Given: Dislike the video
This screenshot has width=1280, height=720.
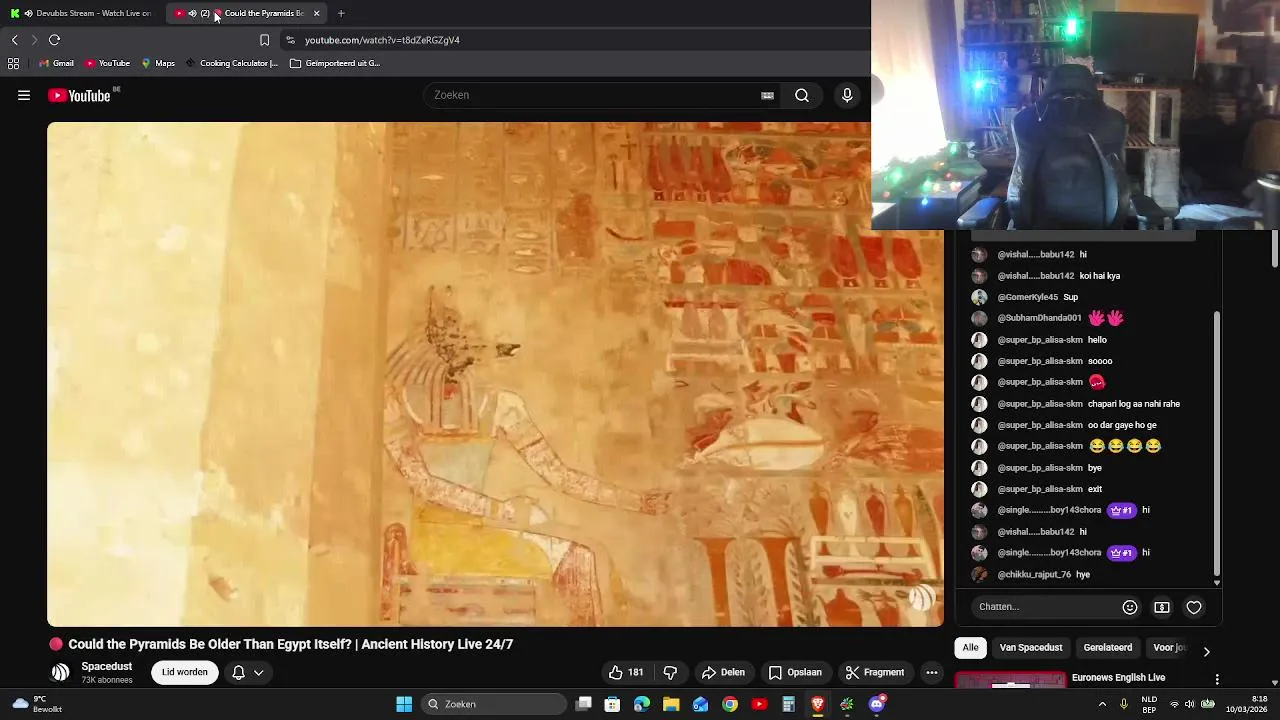Looking at the screenshot, I should click(671, 672).
